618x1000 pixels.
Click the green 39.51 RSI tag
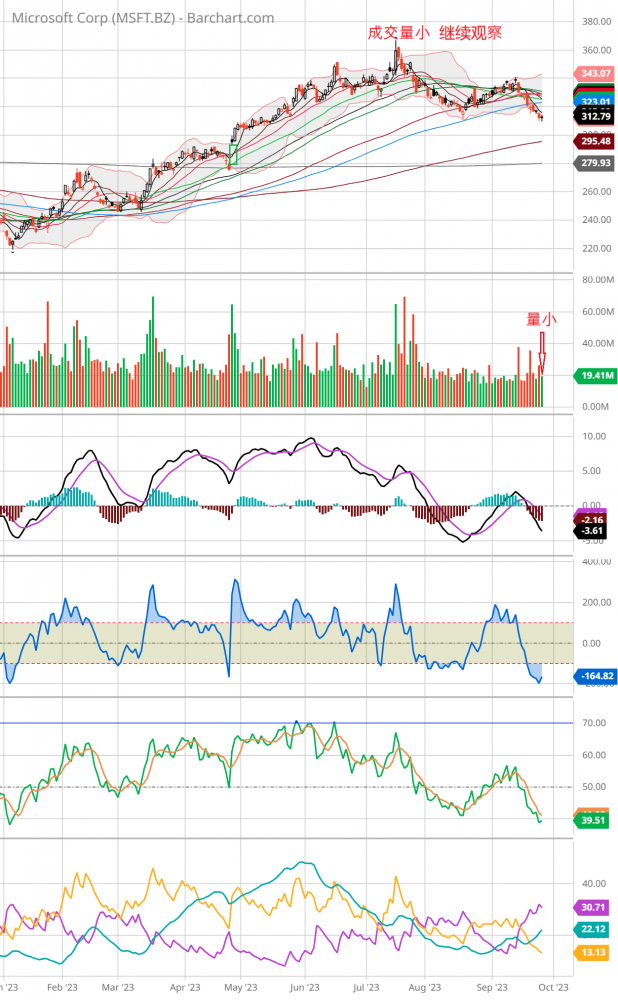pyautogui.click(x=596, y=820)
